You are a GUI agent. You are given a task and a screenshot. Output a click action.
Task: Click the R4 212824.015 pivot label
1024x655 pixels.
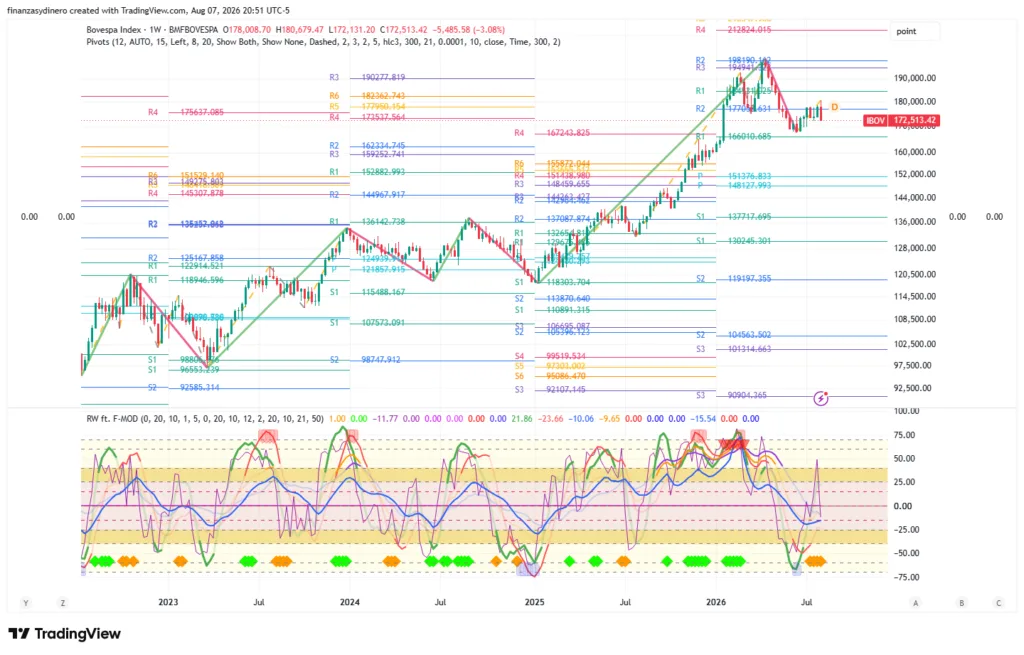click(733, 30)
